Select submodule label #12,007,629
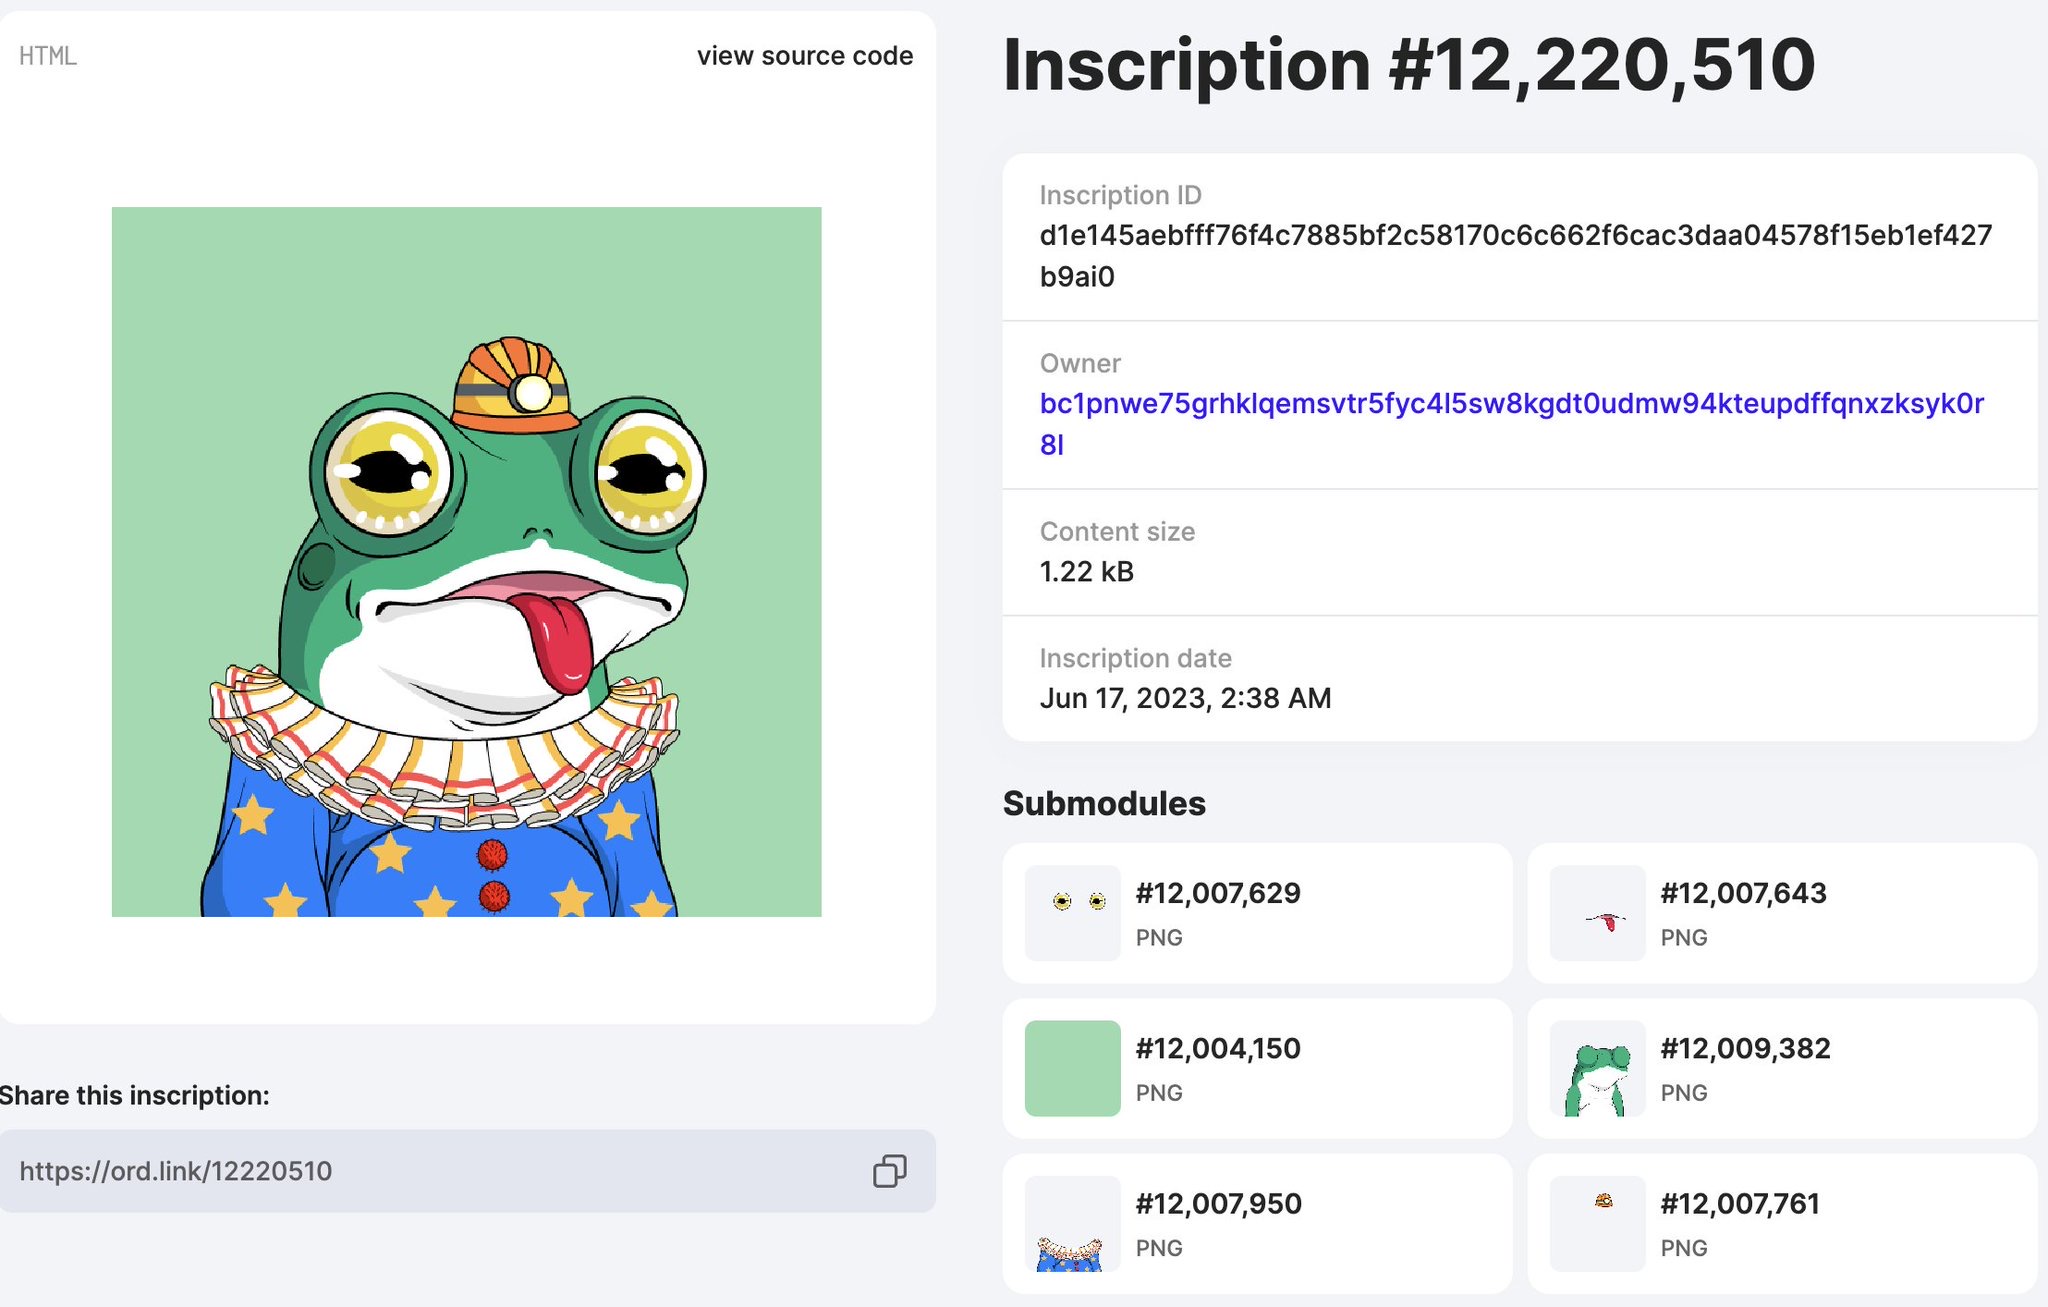The height and width of the screenshot is (1307, 2048). click(1218, 893)
